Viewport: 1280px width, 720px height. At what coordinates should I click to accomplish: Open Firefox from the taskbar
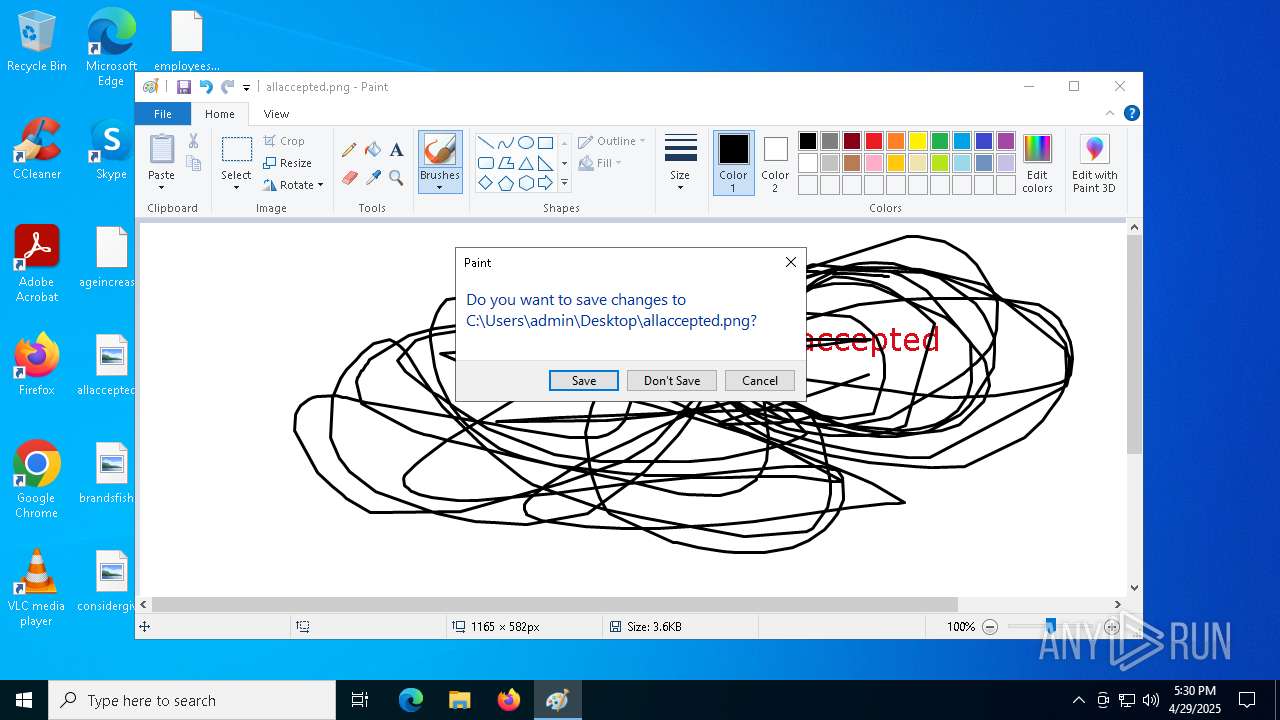[x=508, y=700]
